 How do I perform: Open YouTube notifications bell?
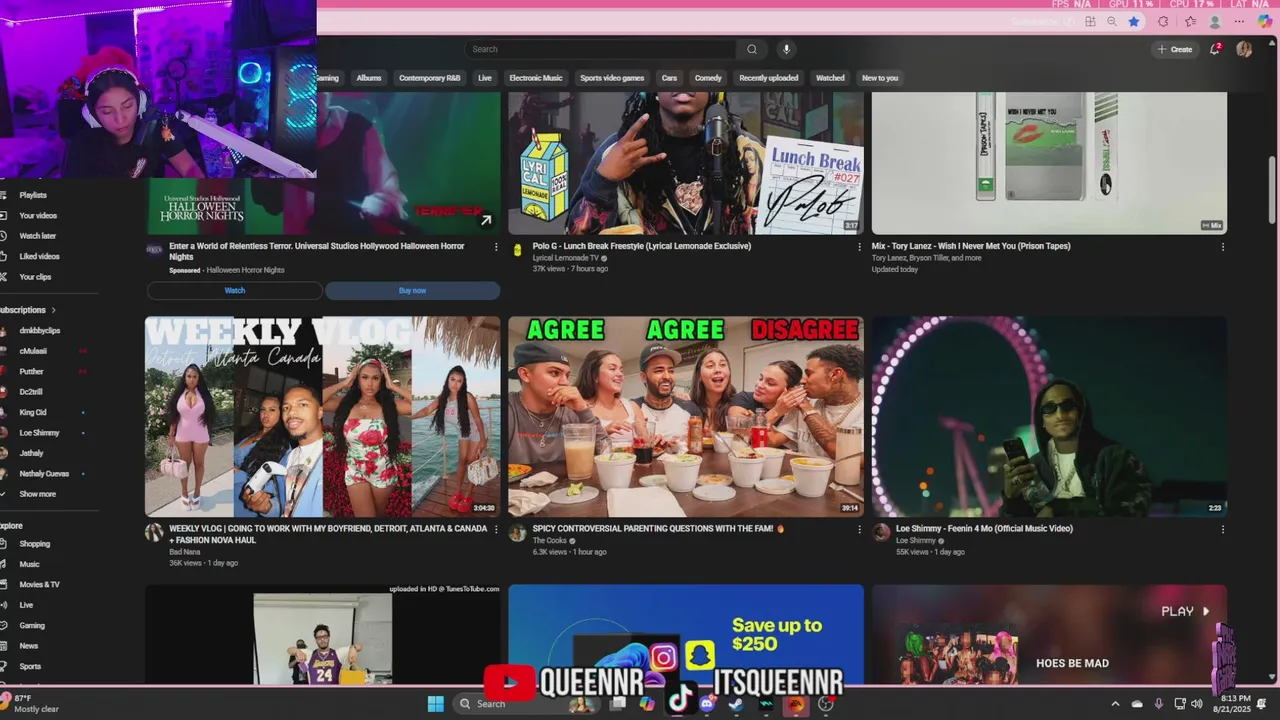click(1215, 49)
